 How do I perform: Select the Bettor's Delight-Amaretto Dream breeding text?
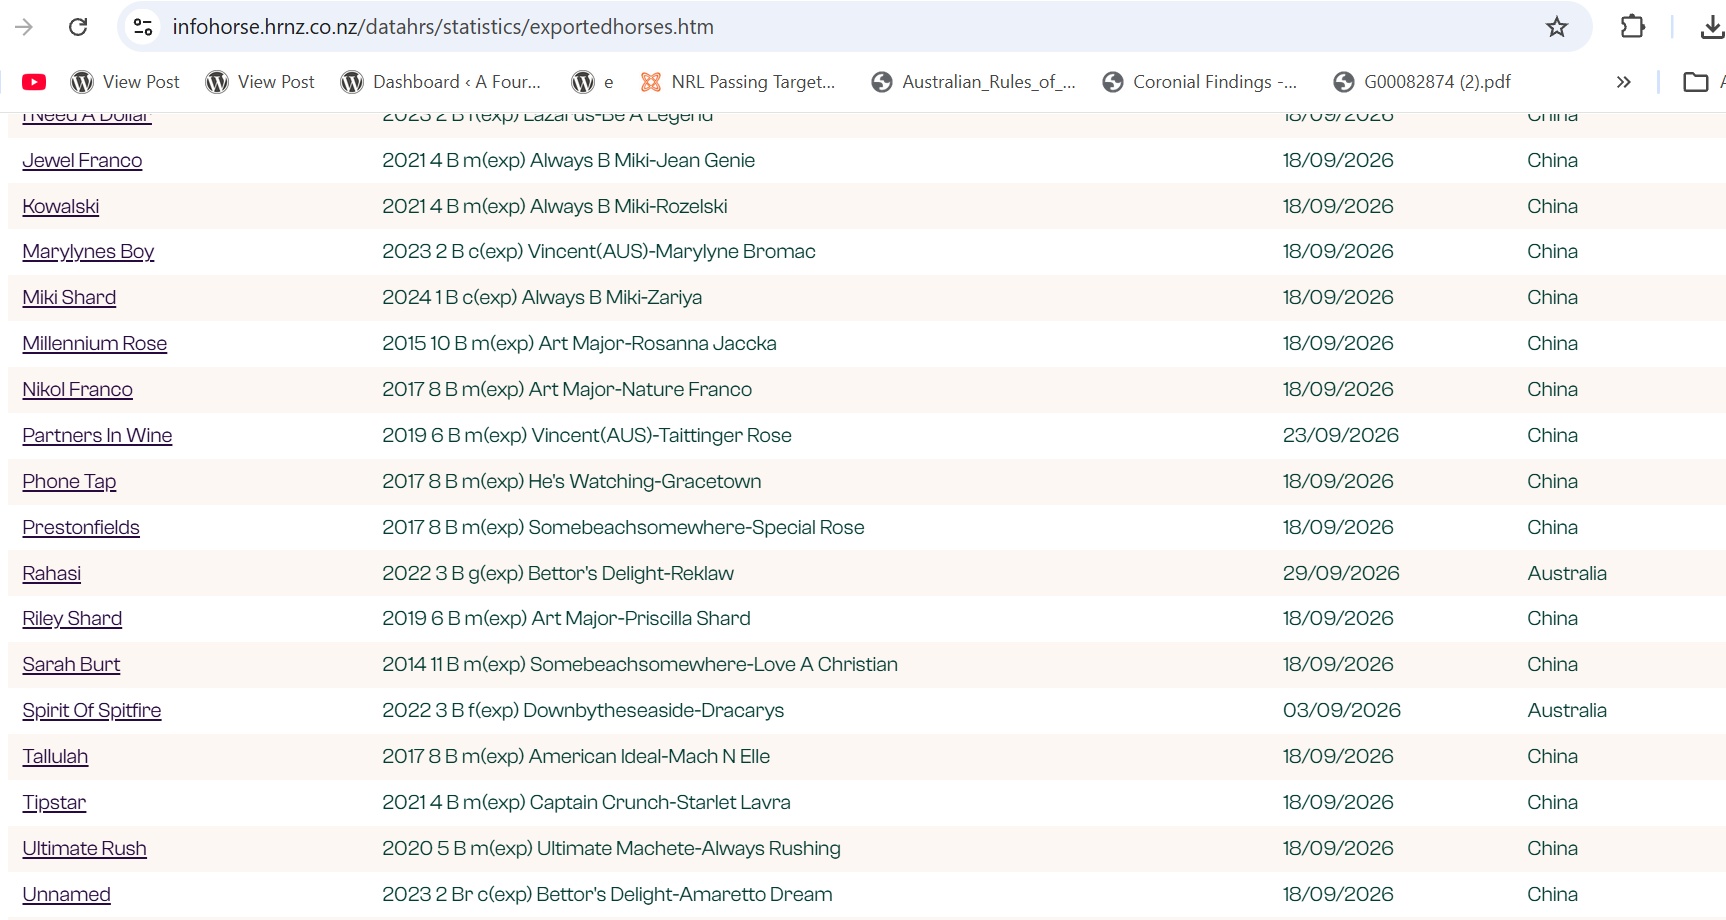click(684, 895)
